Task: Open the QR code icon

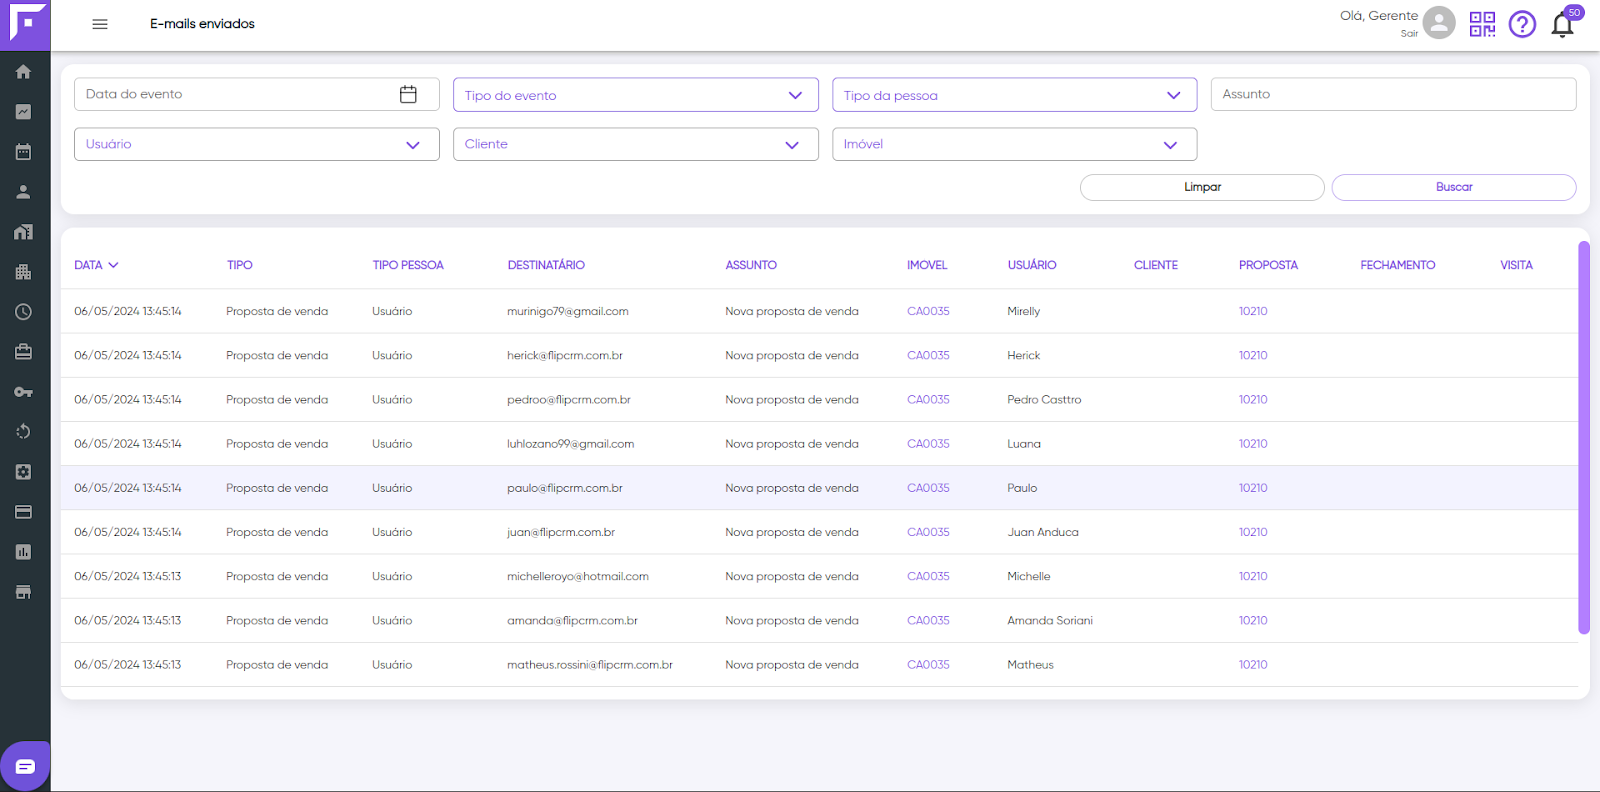Action: [1482, 24]
